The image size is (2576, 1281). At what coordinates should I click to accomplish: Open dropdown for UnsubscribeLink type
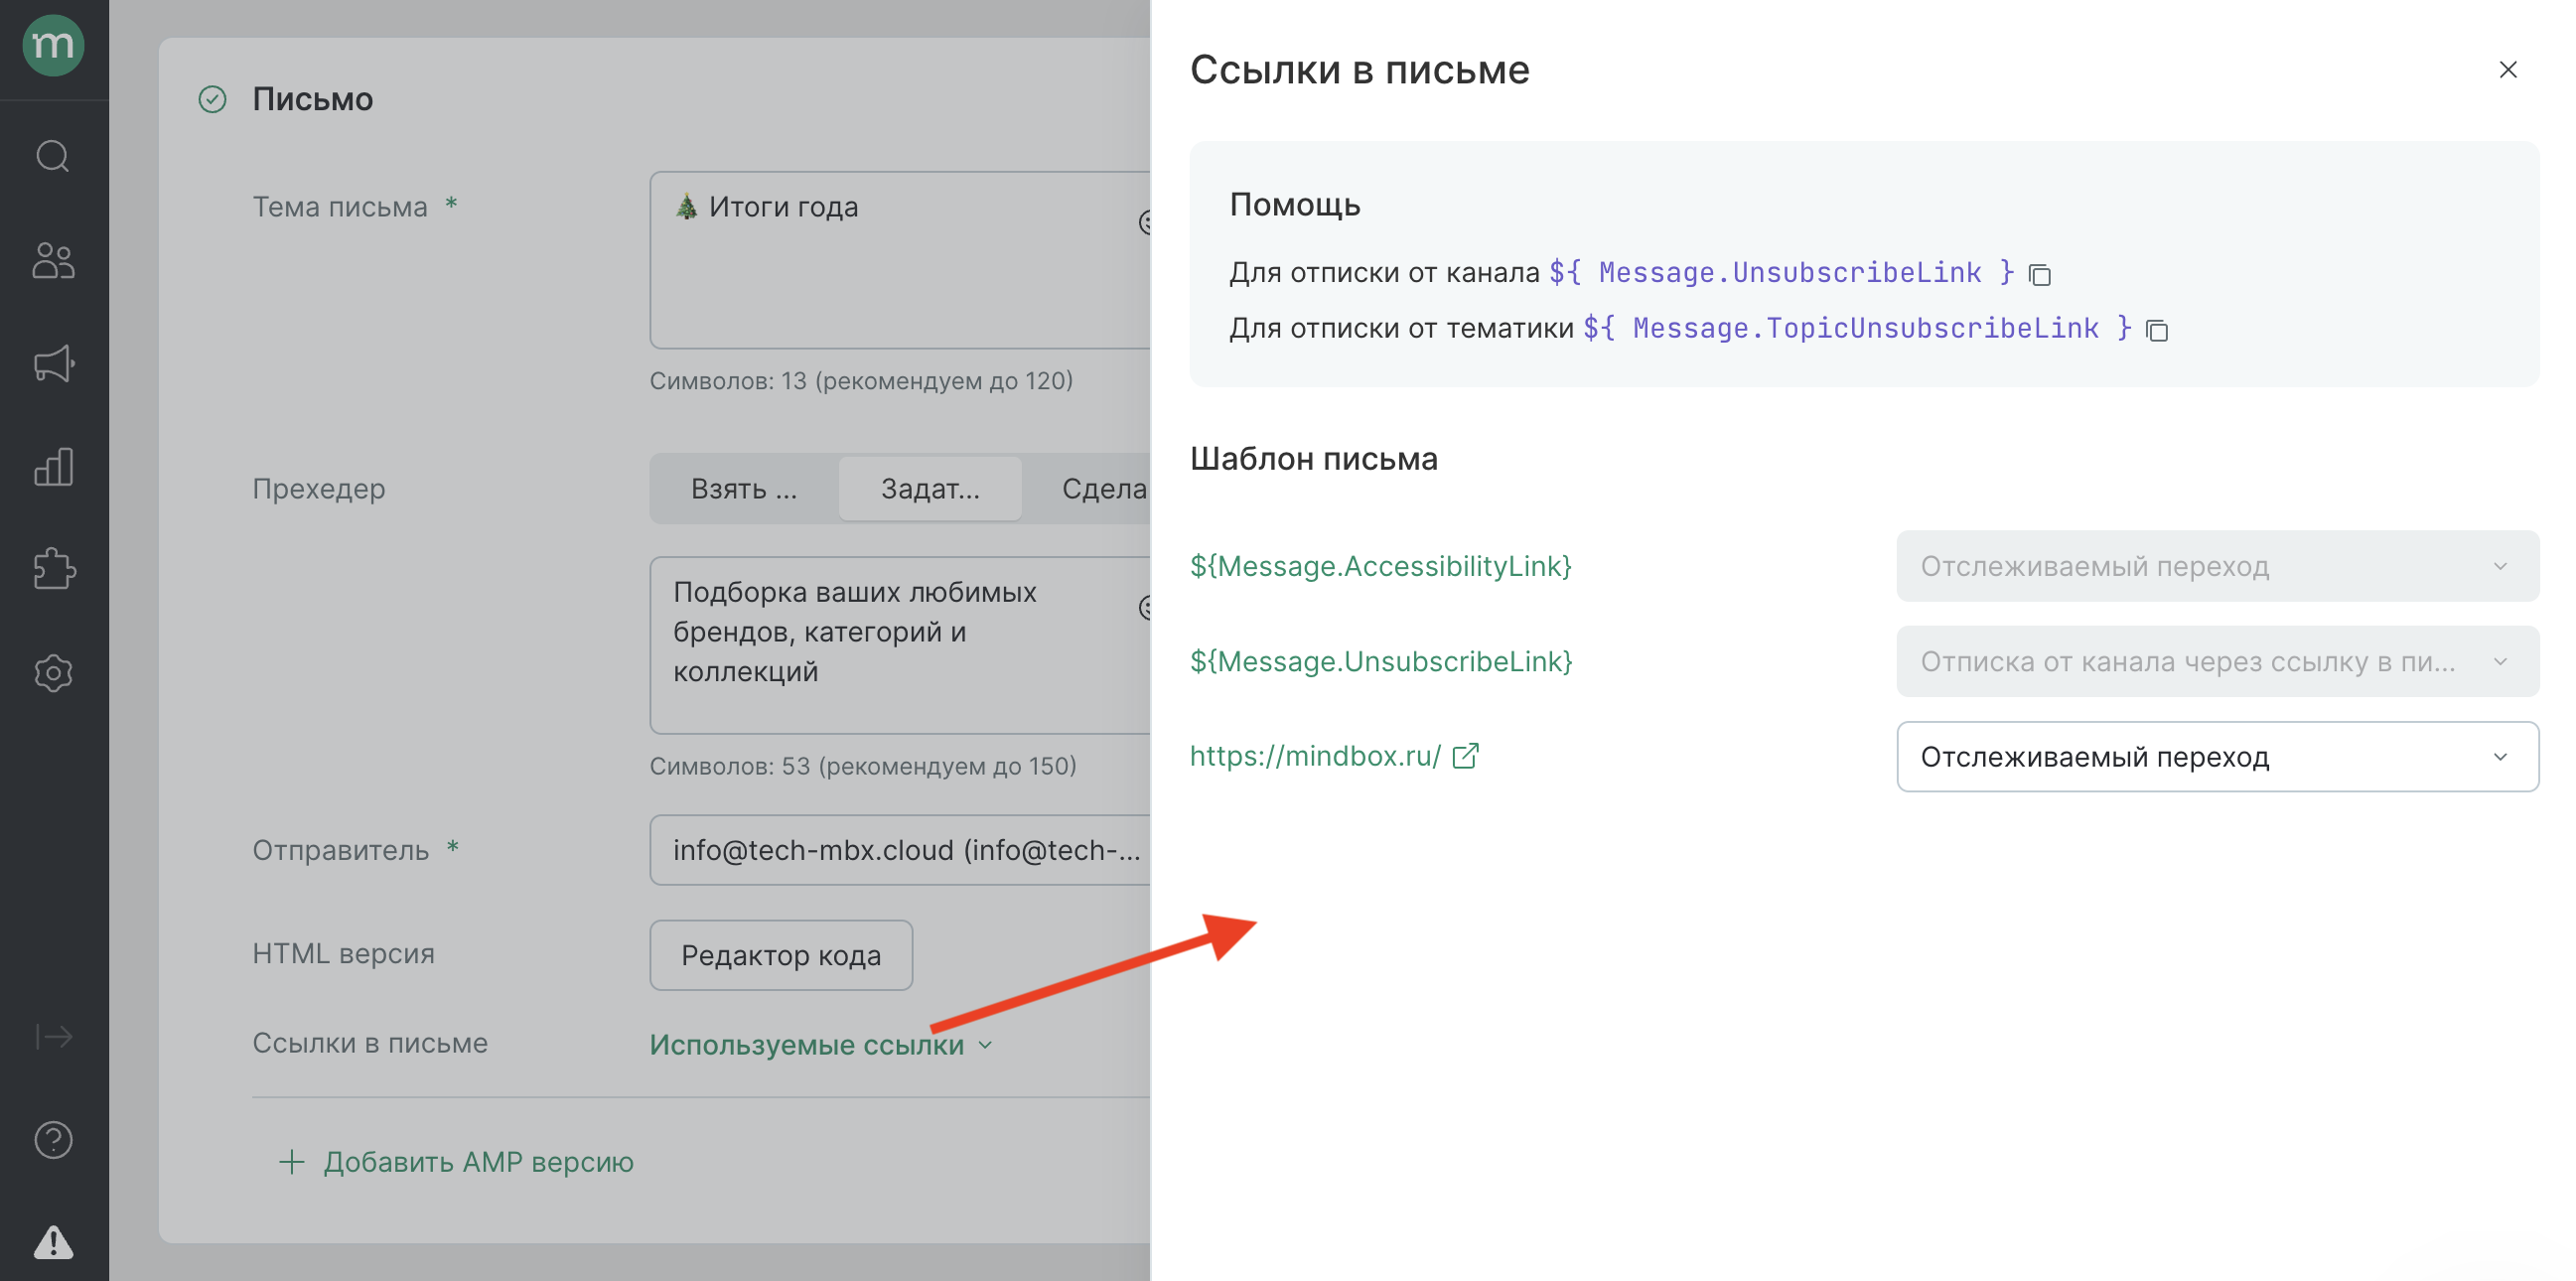coord(2217,661)
